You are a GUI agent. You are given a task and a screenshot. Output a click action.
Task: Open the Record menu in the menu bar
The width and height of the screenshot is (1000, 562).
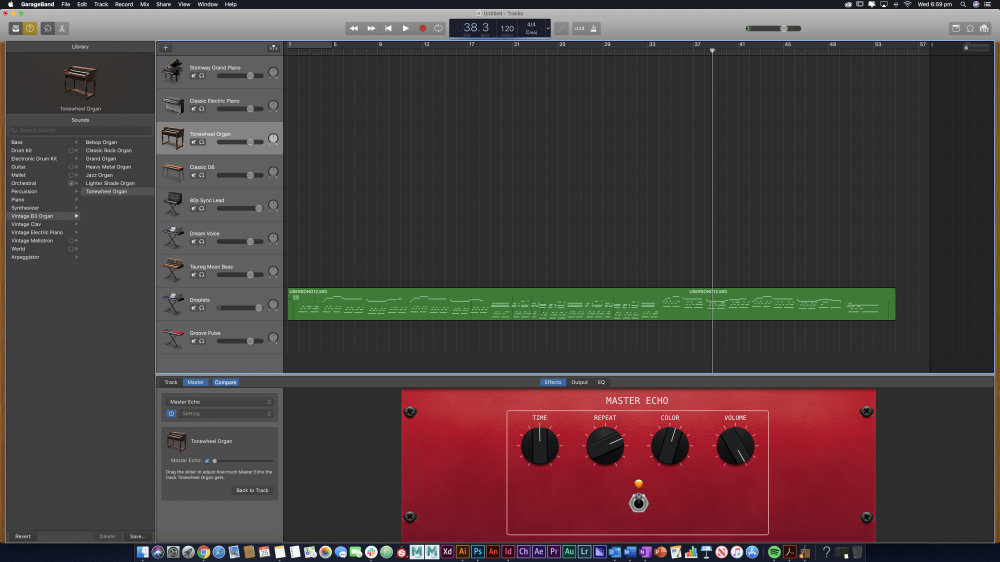coord(124,4)
